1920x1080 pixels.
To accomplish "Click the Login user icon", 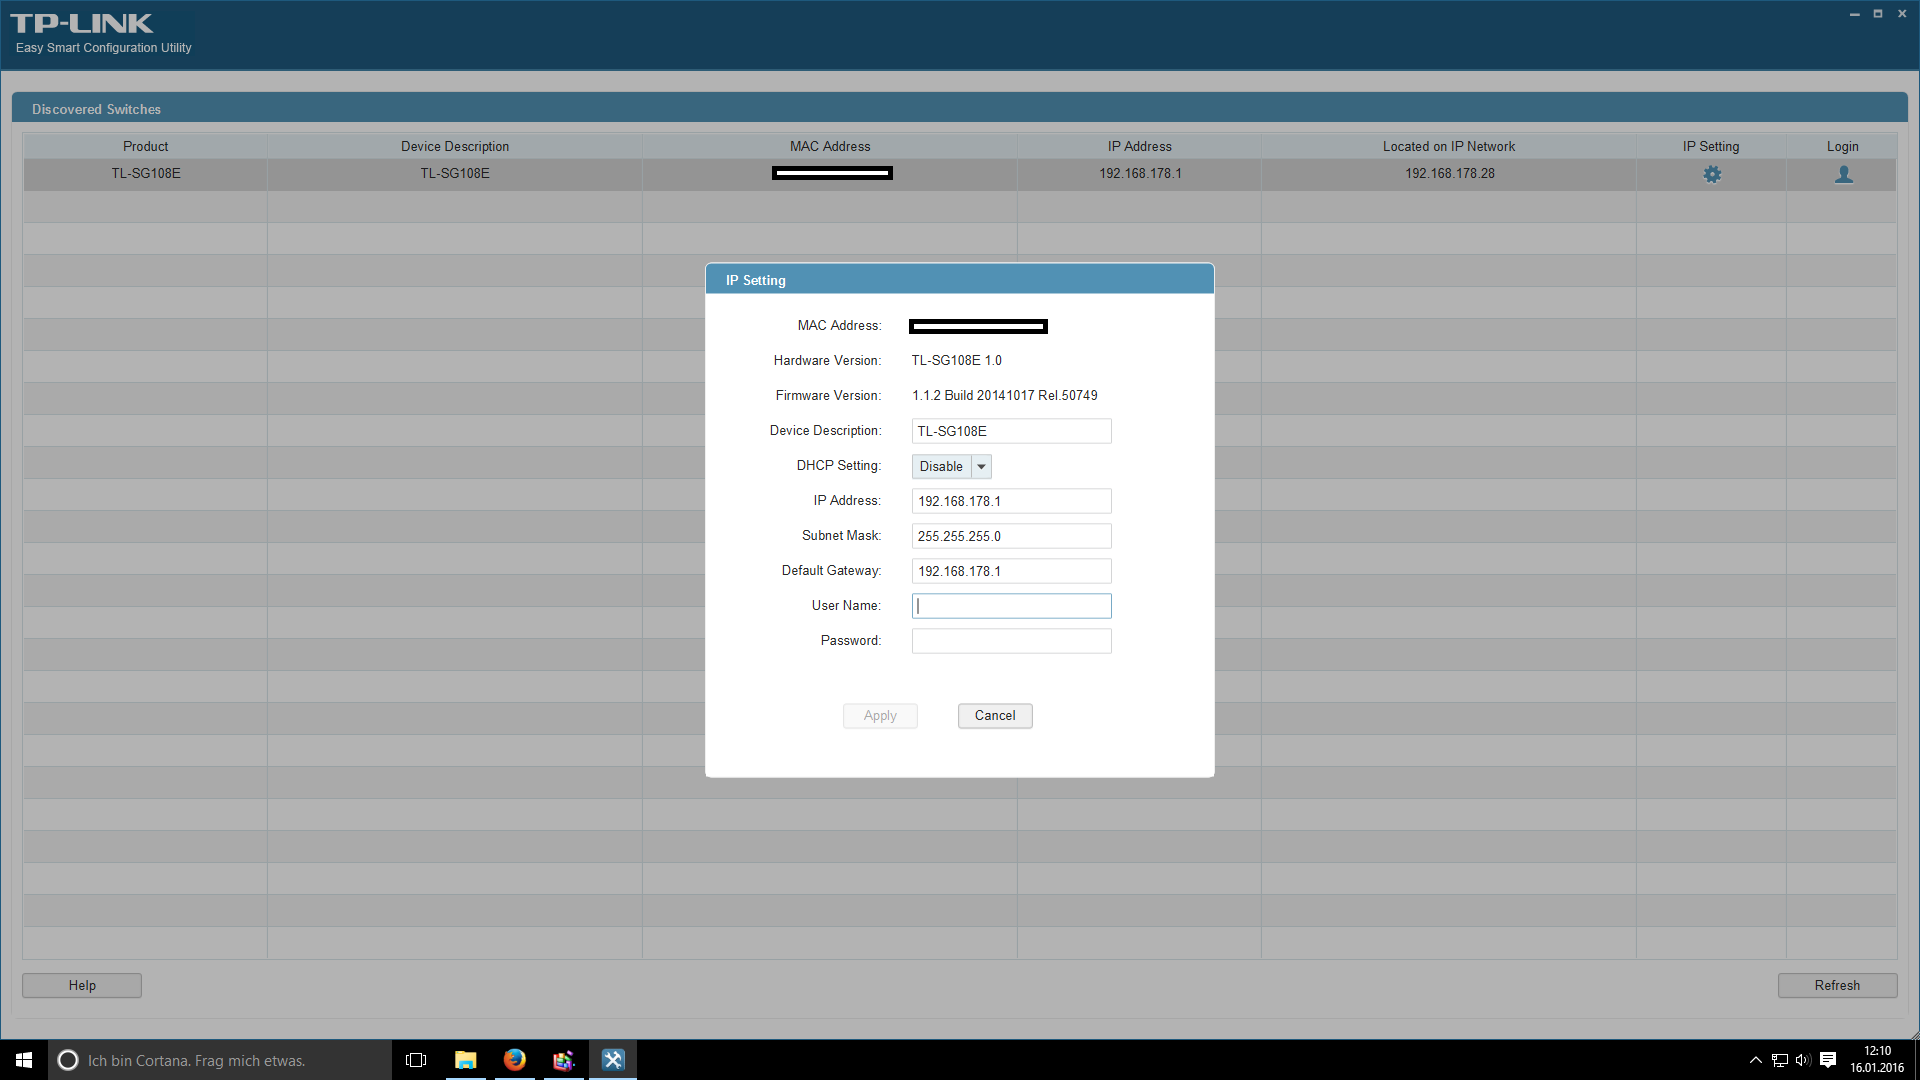I will (1843, 174).
